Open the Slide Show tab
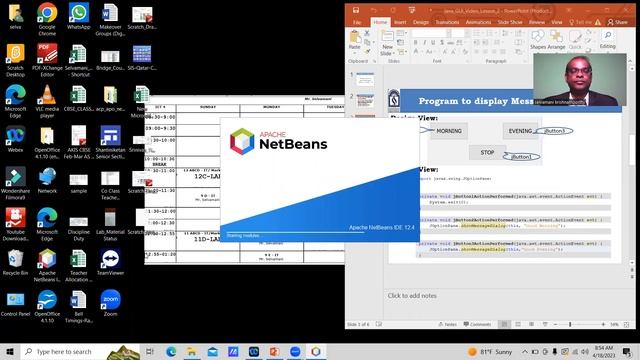Screen dimensions: 640x360 pyautogui.click(x=510, y=22)
